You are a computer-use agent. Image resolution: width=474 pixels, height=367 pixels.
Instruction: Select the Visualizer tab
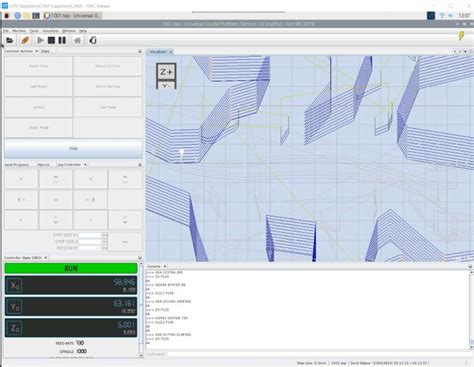click(158, 52)
